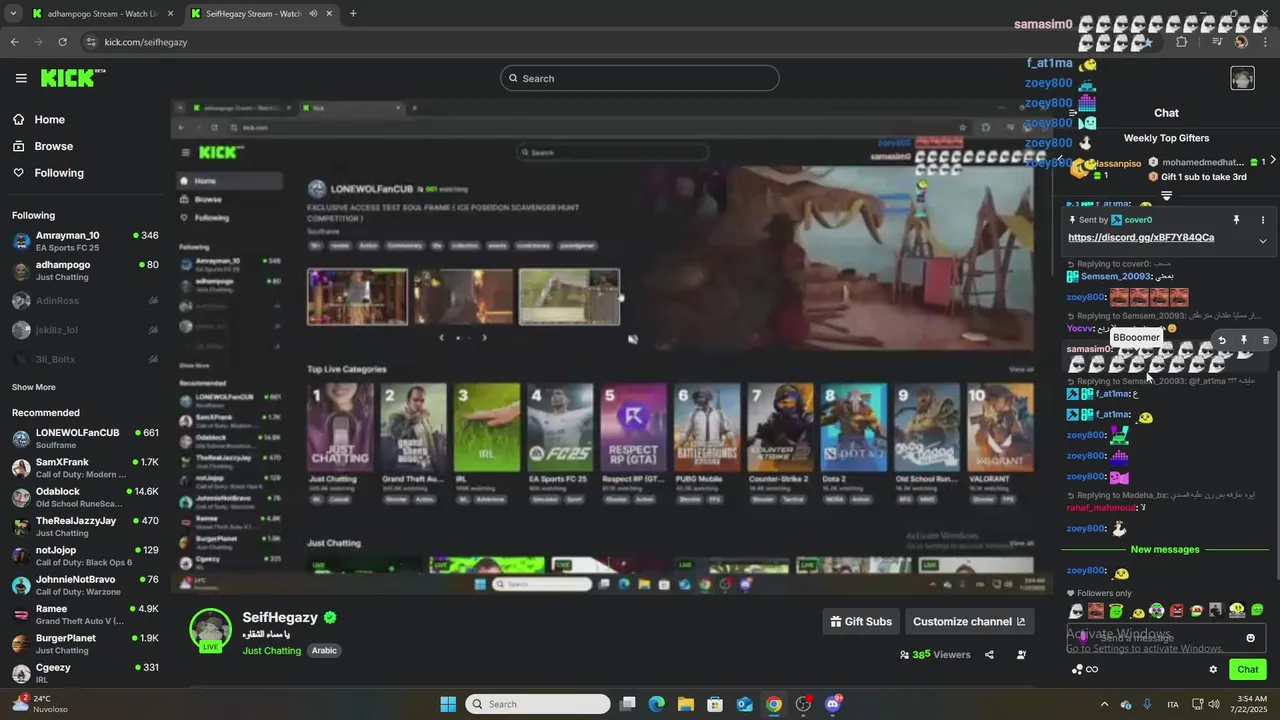Click the Gift Subs button
The height and width of the screenshot is (720, 1280).
tap(861, 621)
